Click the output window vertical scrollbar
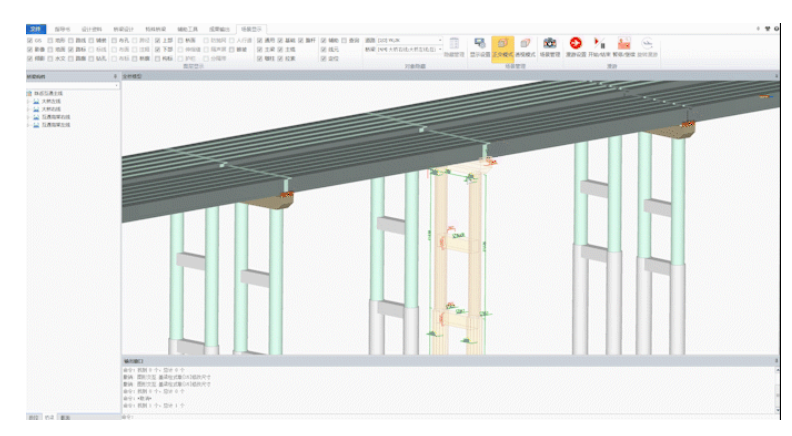Image resolution: width=792 pixels, height=436 pixels. coord(777,390)
